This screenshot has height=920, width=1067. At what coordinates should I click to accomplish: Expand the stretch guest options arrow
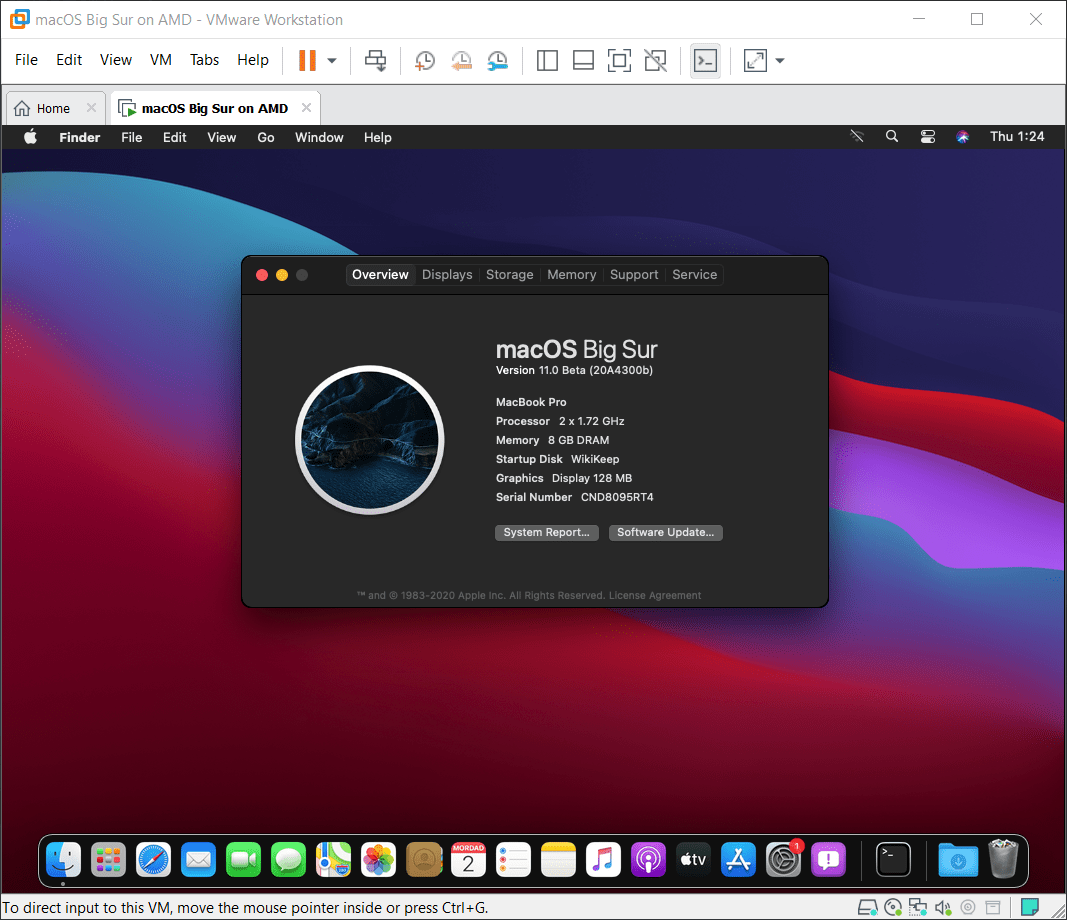780,61
